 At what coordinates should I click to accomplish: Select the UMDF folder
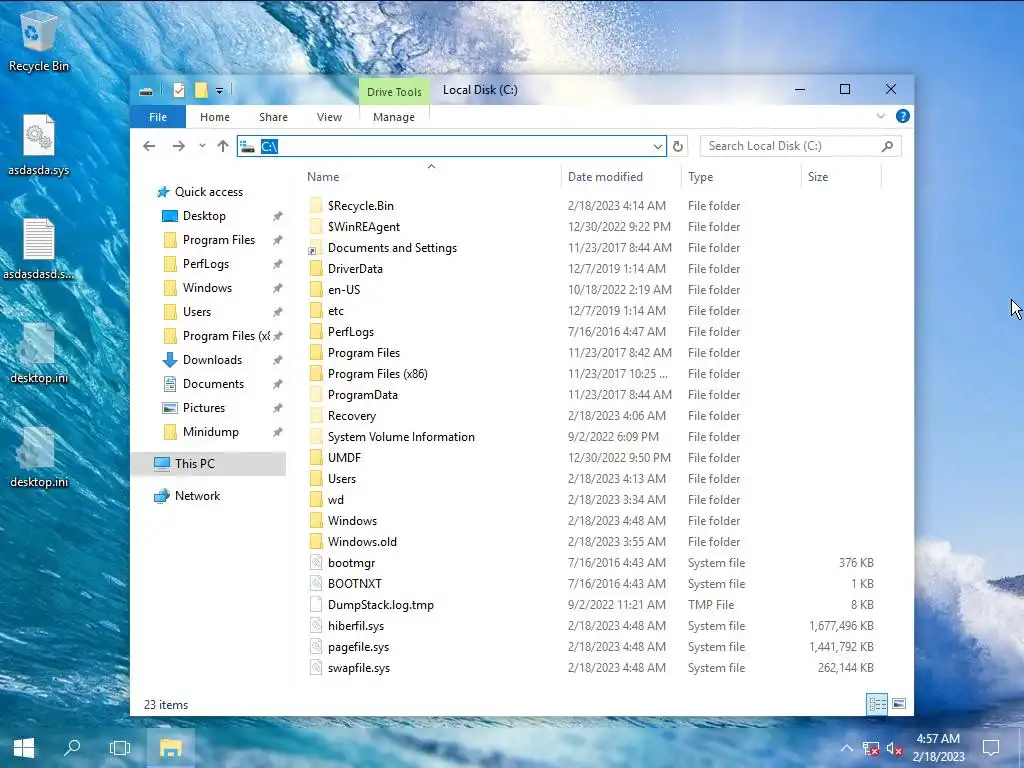[344, 458]
